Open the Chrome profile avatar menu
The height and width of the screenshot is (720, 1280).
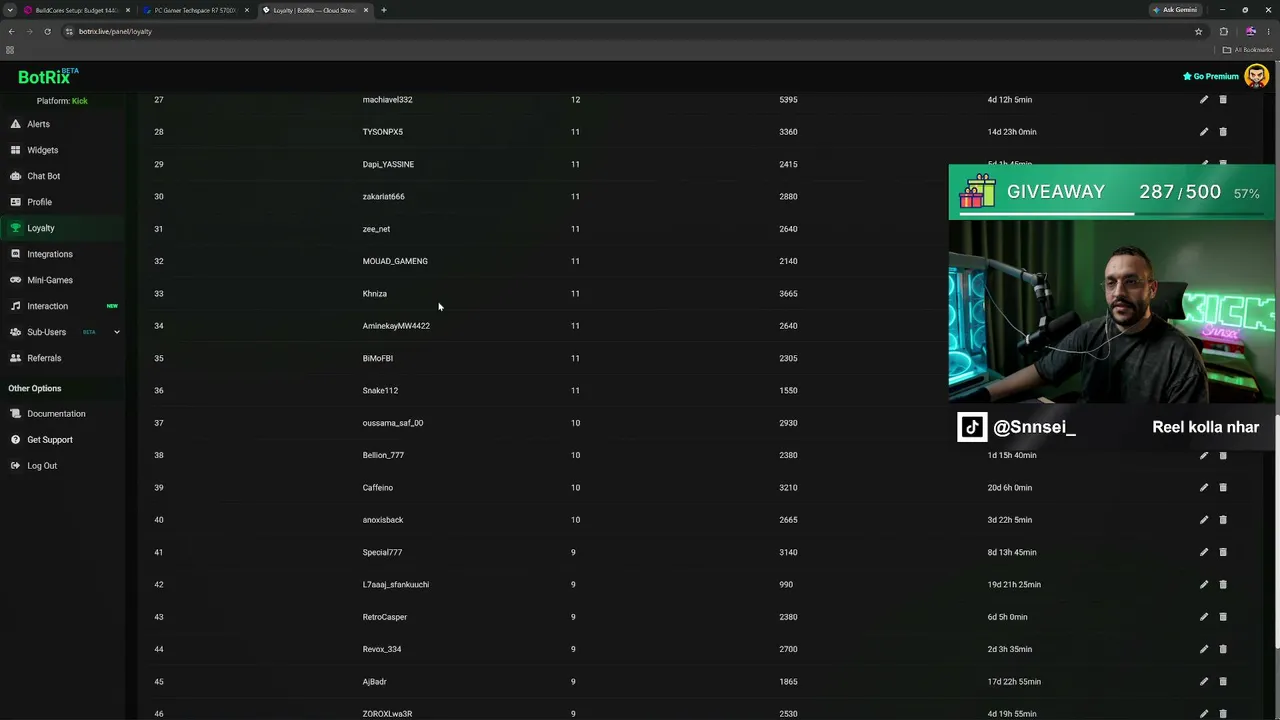click(x=1250, y=31)
